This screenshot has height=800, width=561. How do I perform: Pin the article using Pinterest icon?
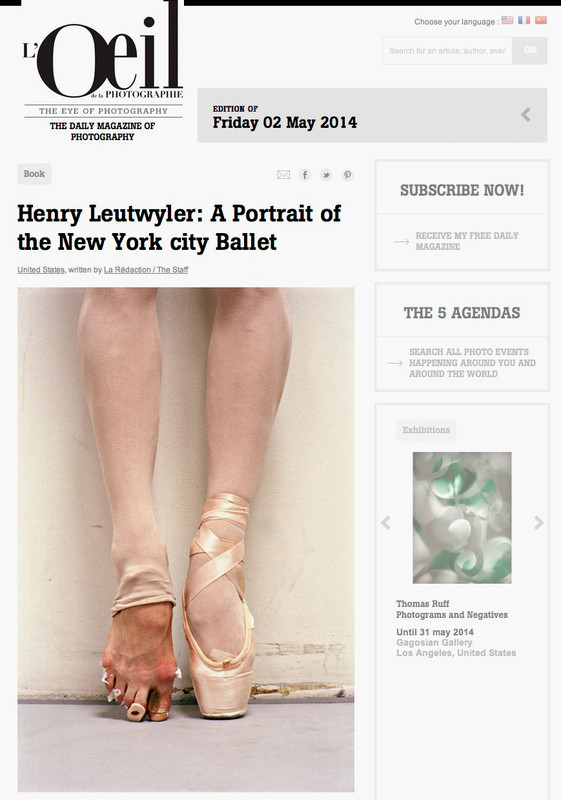tap(347, 175)
